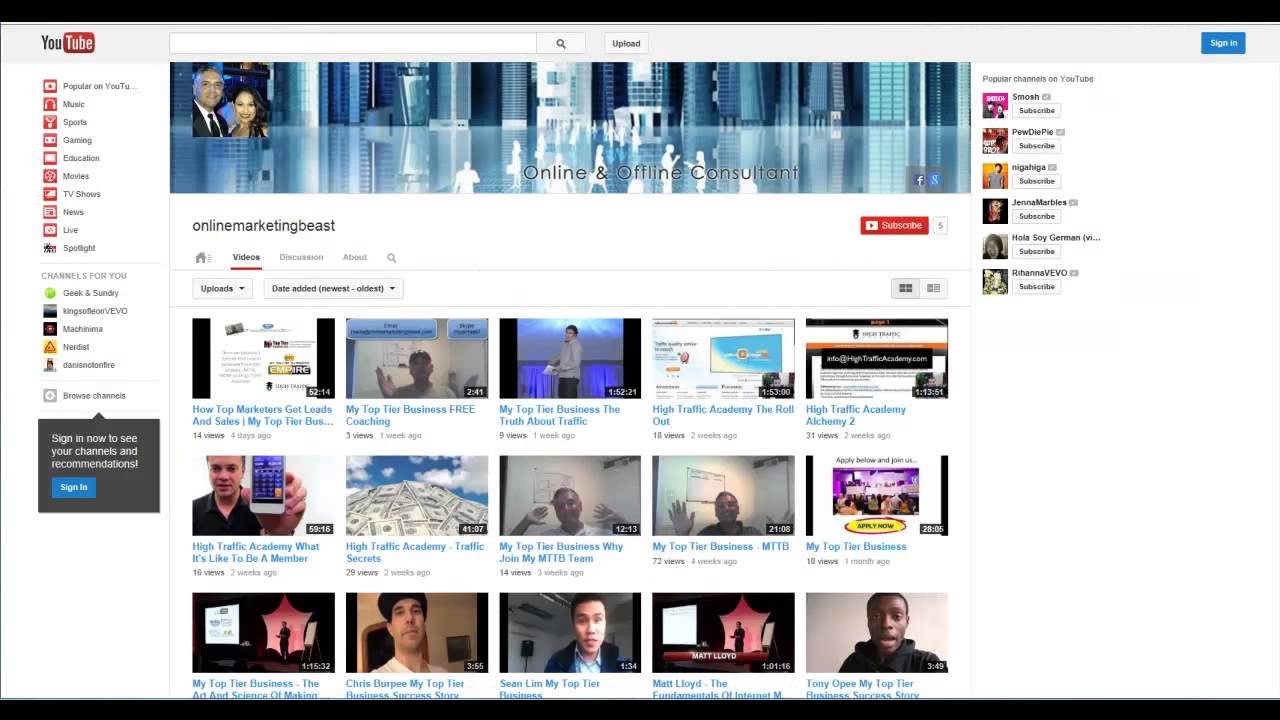Screen dimensions: 1280x720
Task: Go to channel home icon tab
Action: tap(202, 257)
